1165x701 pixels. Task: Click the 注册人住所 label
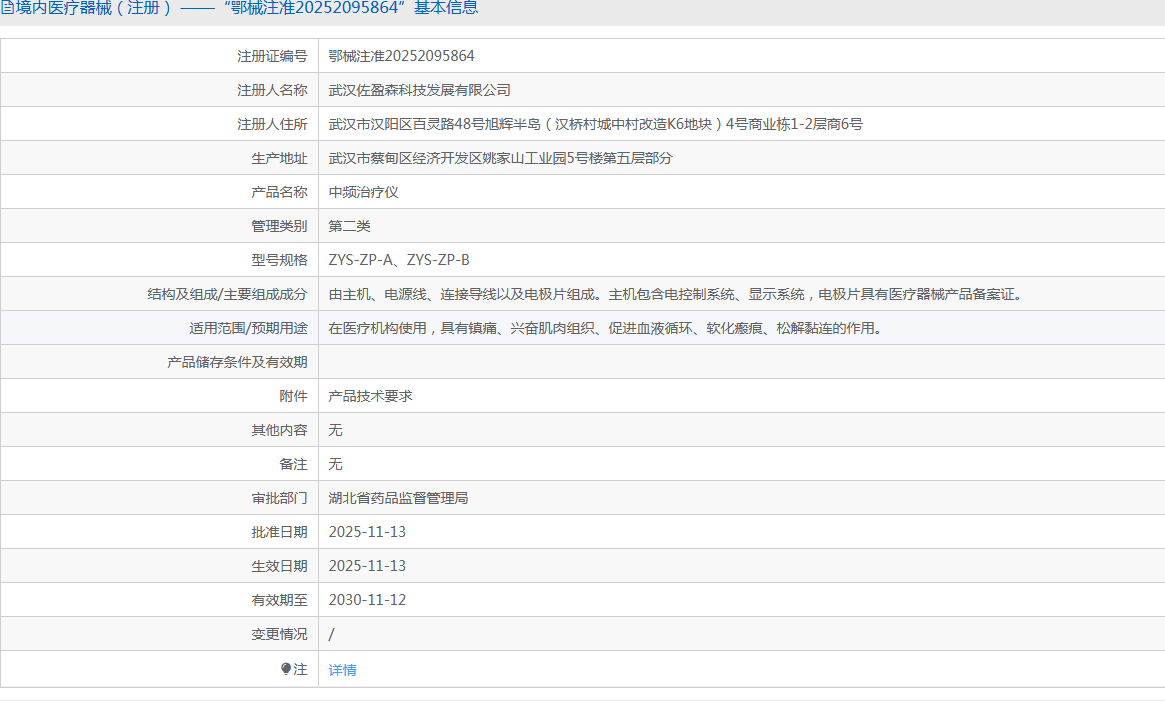[272, 124]
